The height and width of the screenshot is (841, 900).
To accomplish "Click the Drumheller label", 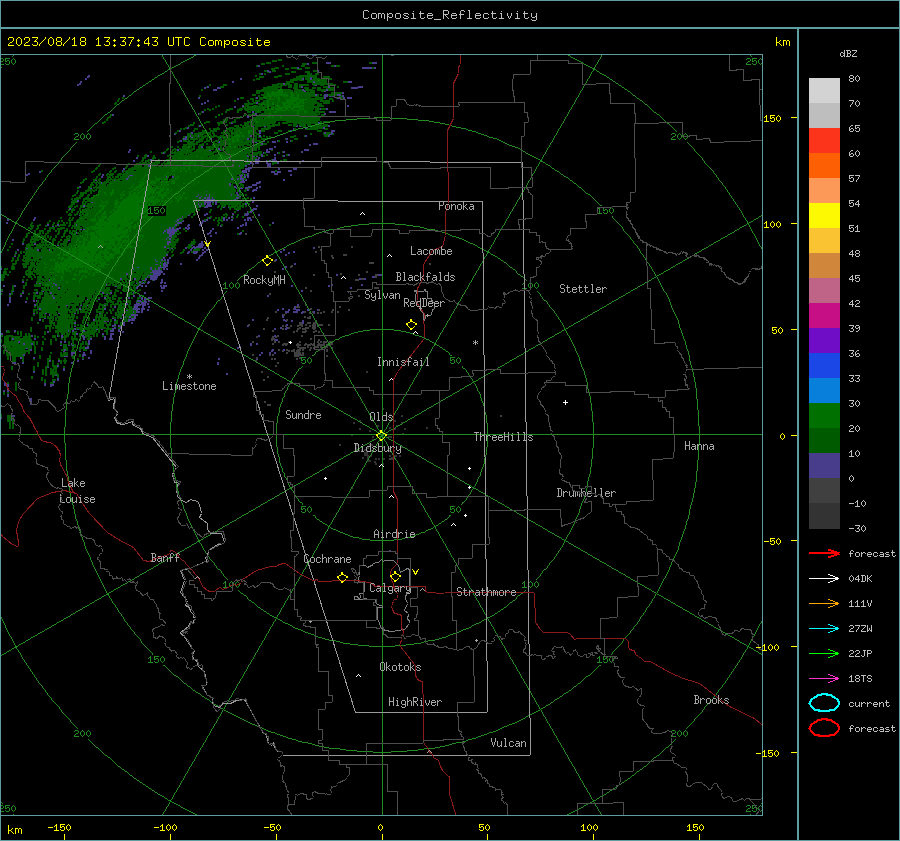I will pos(586,493).
